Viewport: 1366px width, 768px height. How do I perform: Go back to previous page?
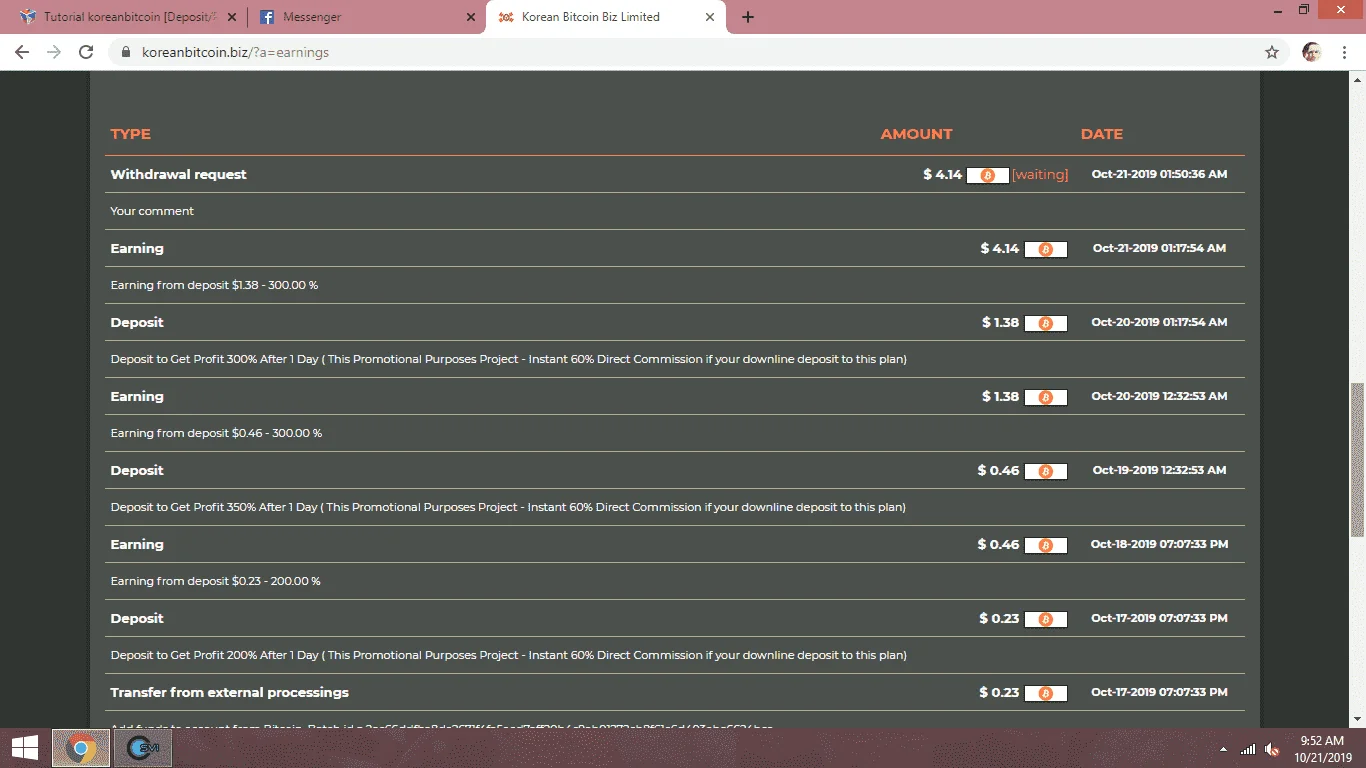22,52
